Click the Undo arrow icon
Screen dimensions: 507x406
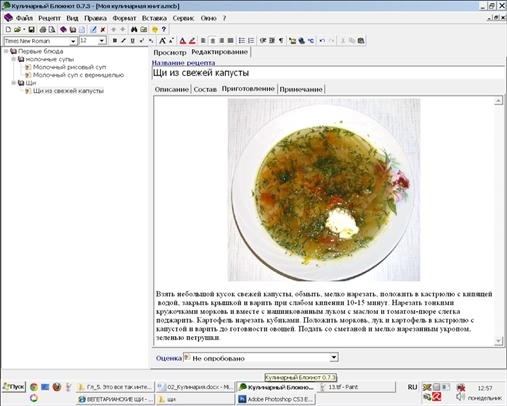pos(322,41)
